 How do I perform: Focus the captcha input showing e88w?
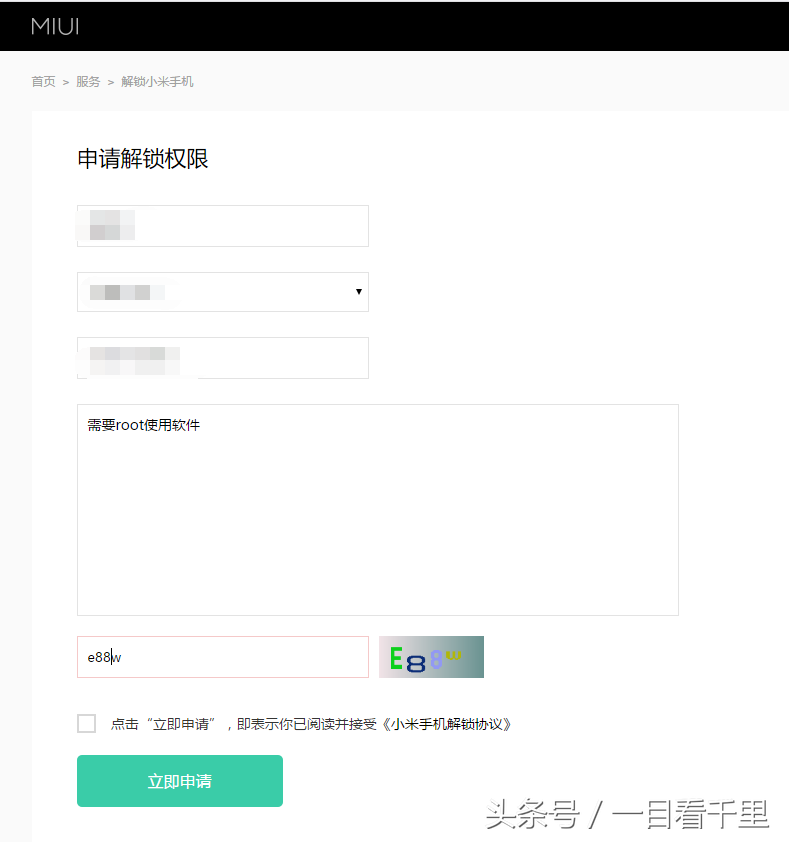point(223,657)
